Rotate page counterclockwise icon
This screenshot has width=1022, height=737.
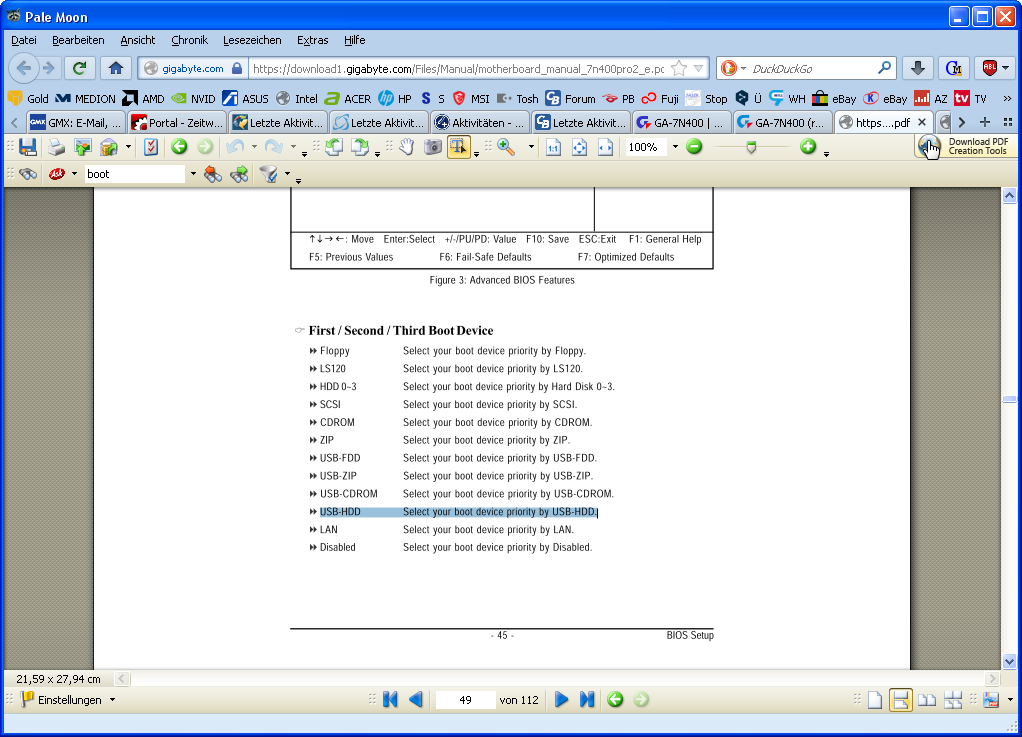tap(334, 147)
